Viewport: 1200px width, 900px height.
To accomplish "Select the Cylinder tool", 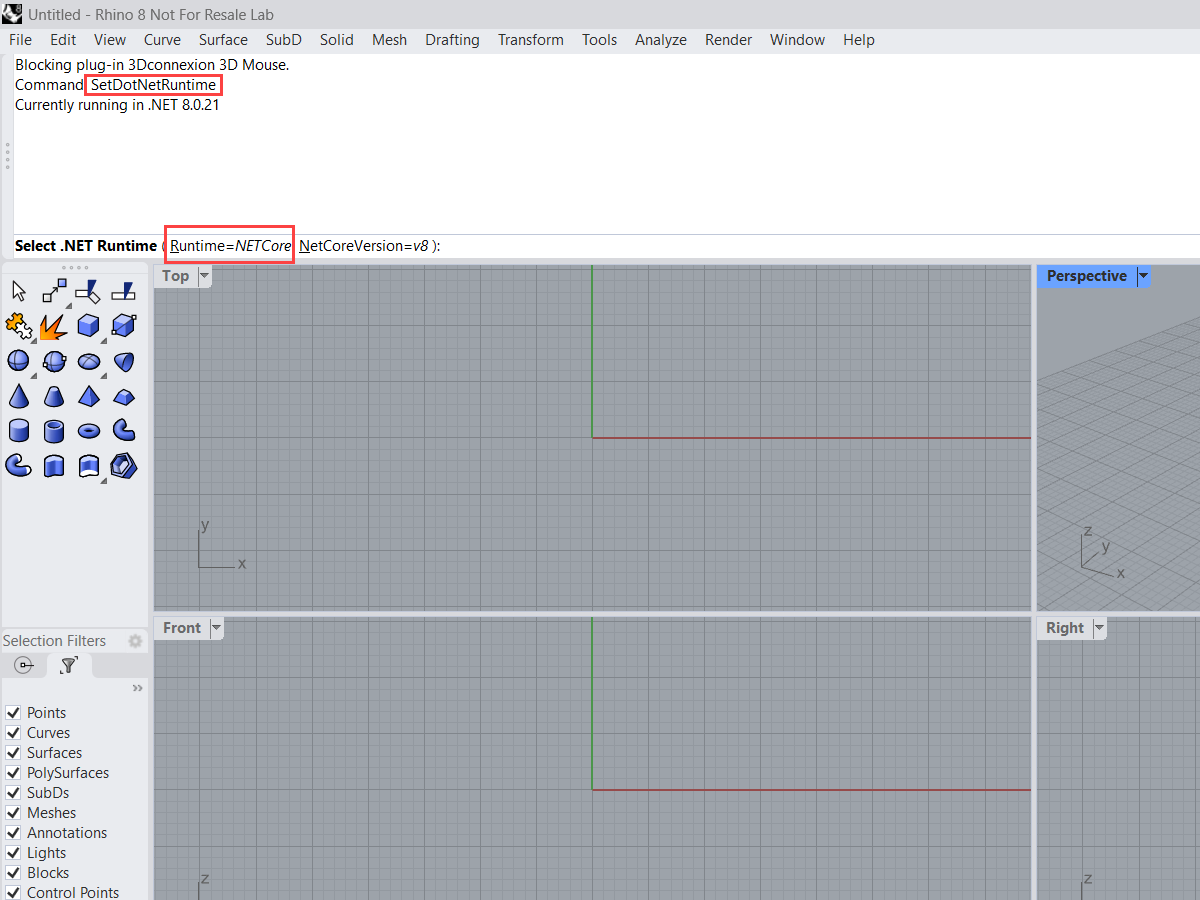I will point(19,430).
